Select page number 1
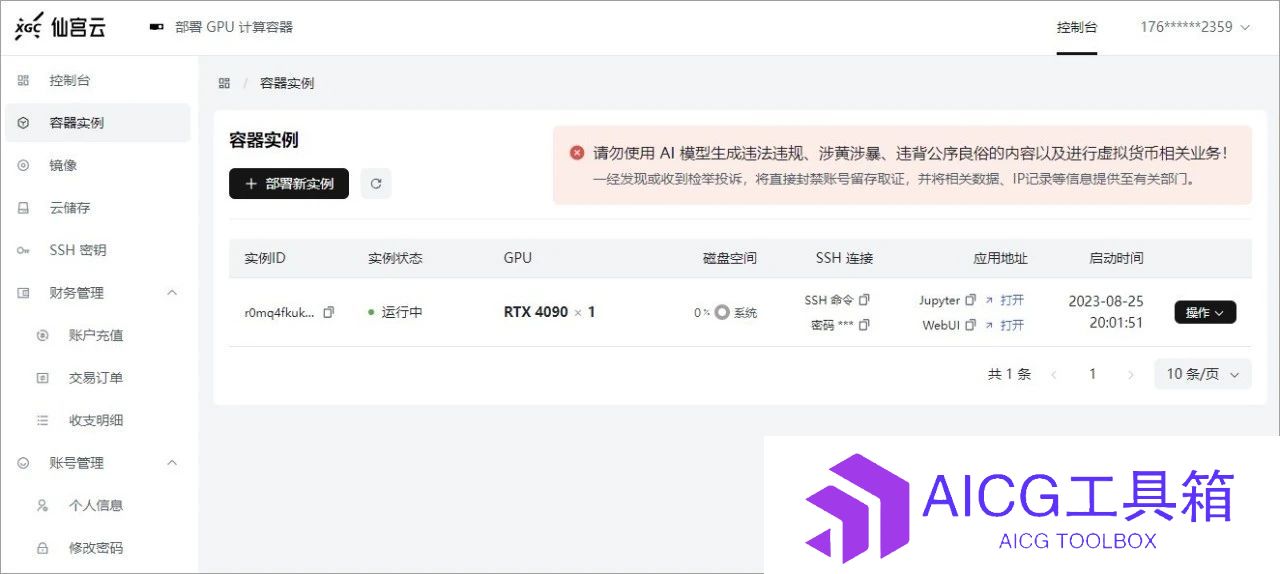 click(x=1093, y=374)
